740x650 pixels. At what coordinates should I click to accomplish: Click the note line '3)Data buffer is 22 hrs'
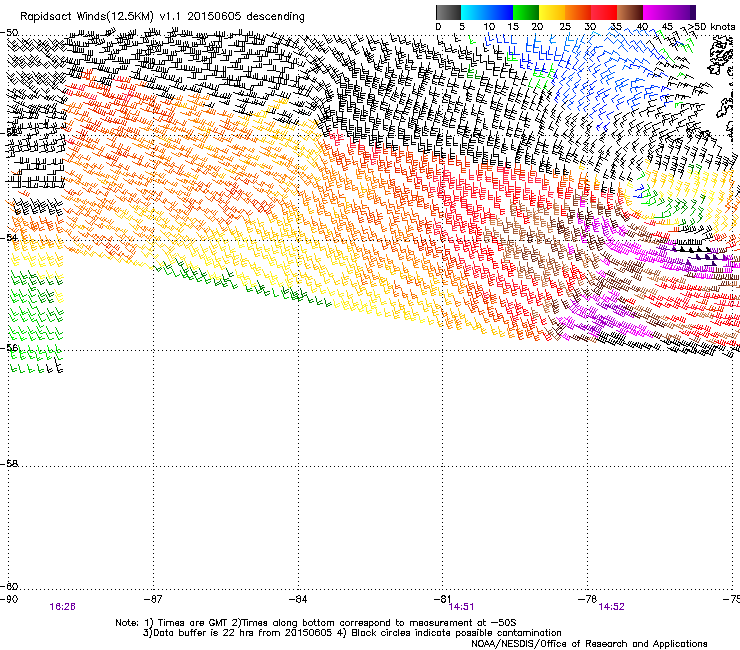coord(353,633)
